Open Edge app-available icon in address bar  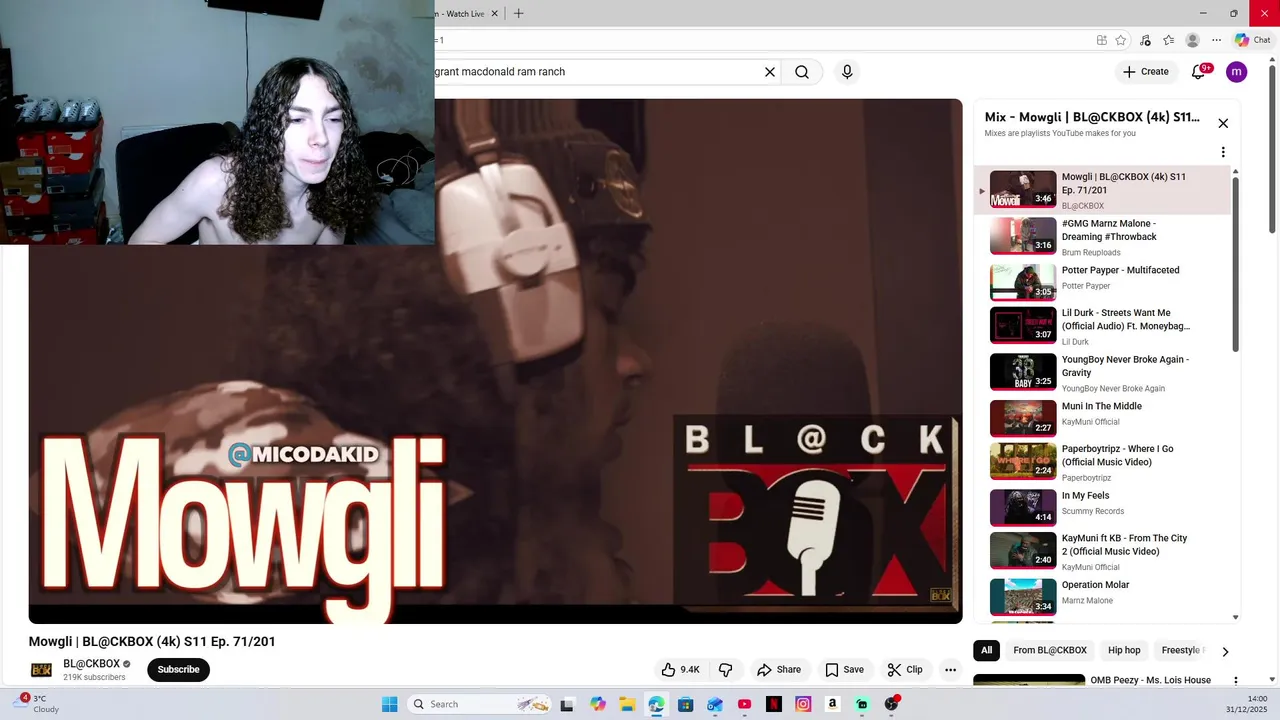[1101, 40]
